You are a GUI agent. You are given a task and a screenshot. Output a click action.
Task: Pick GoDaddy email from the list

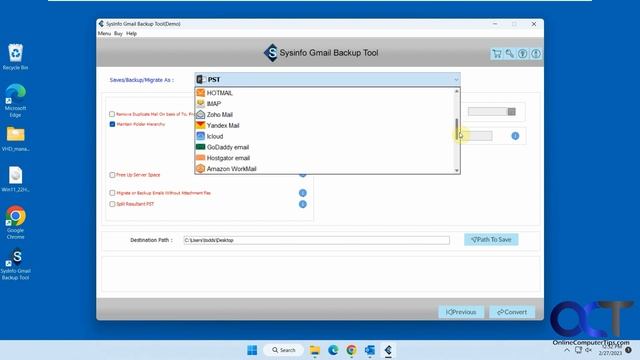[x=324, y=147]
